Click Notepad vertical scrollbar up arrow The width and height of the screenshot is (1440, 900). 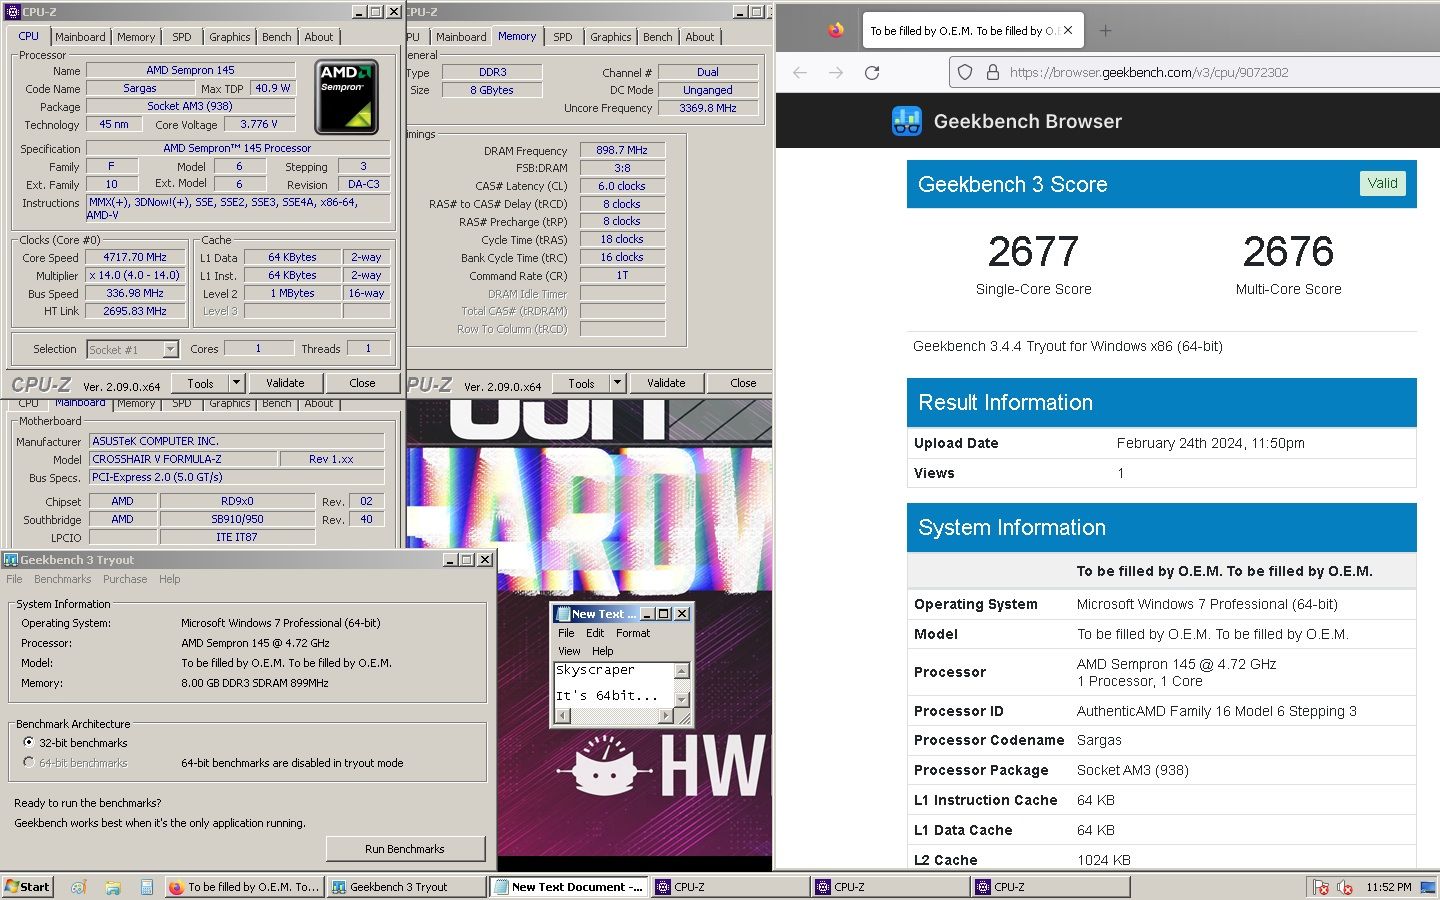[682, 671]
